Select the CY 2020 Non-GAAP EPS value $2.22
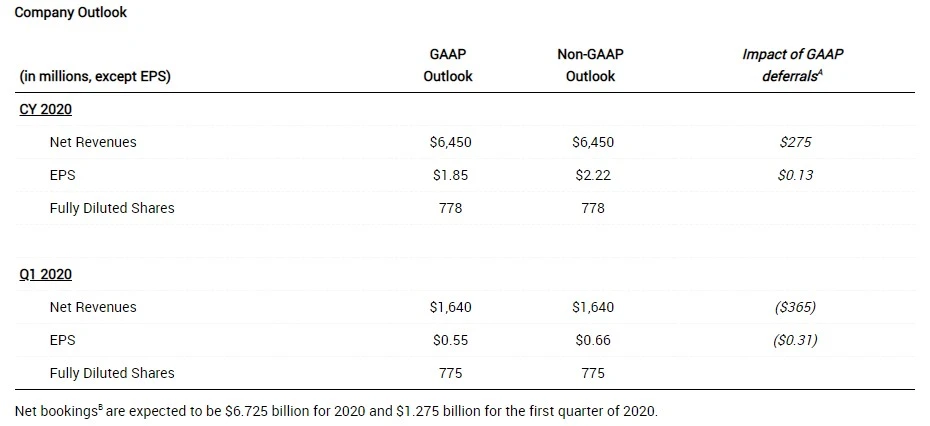This screenshot has height=426, width=930. click(593, 175)
